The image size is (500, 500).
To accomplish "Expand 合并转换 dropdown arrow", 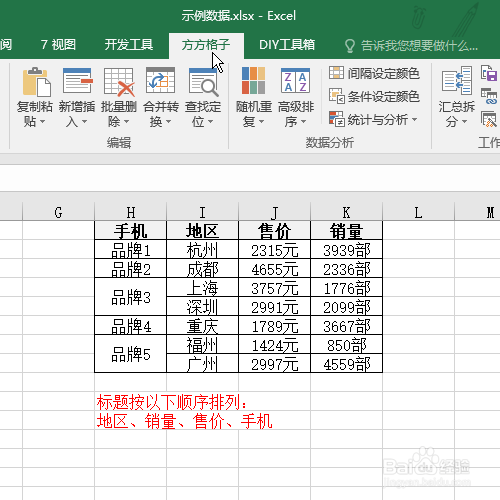I will pos(168,122).
